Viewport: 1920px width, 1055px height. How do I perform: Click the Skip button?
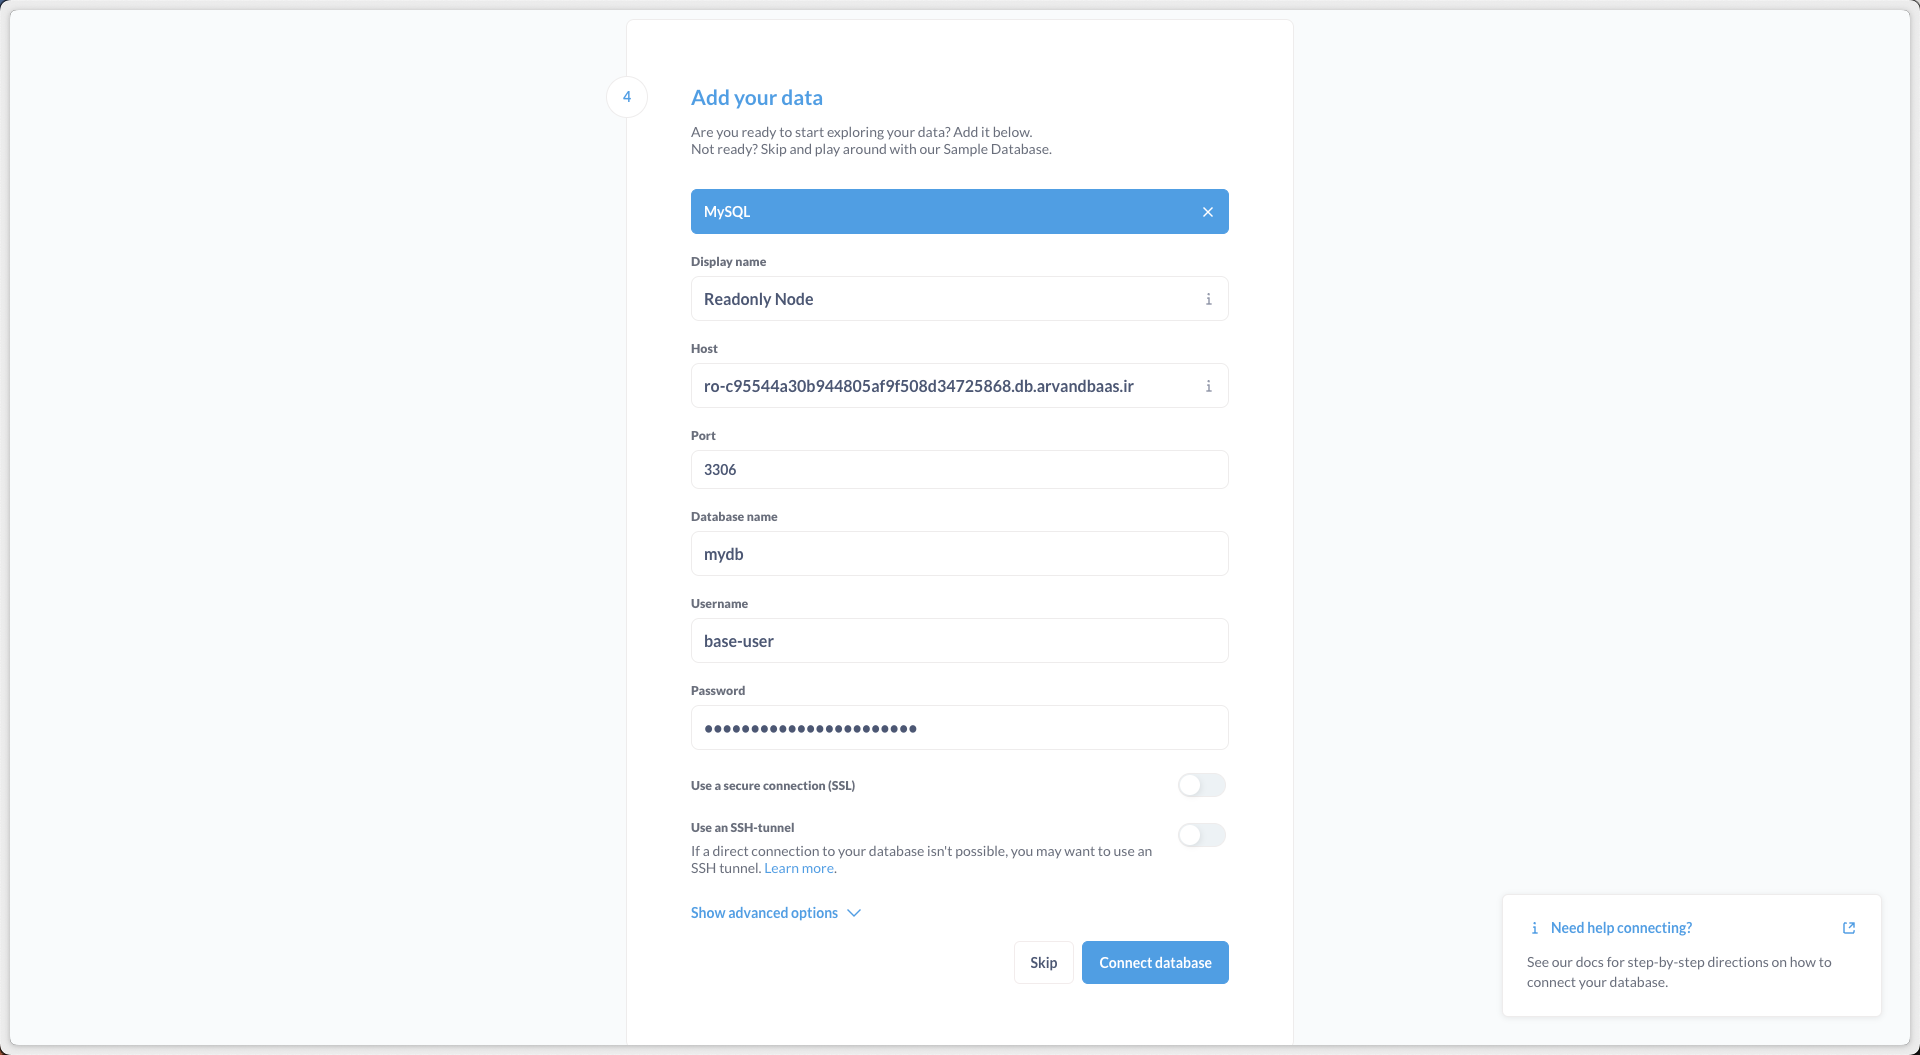[1043, 963]
